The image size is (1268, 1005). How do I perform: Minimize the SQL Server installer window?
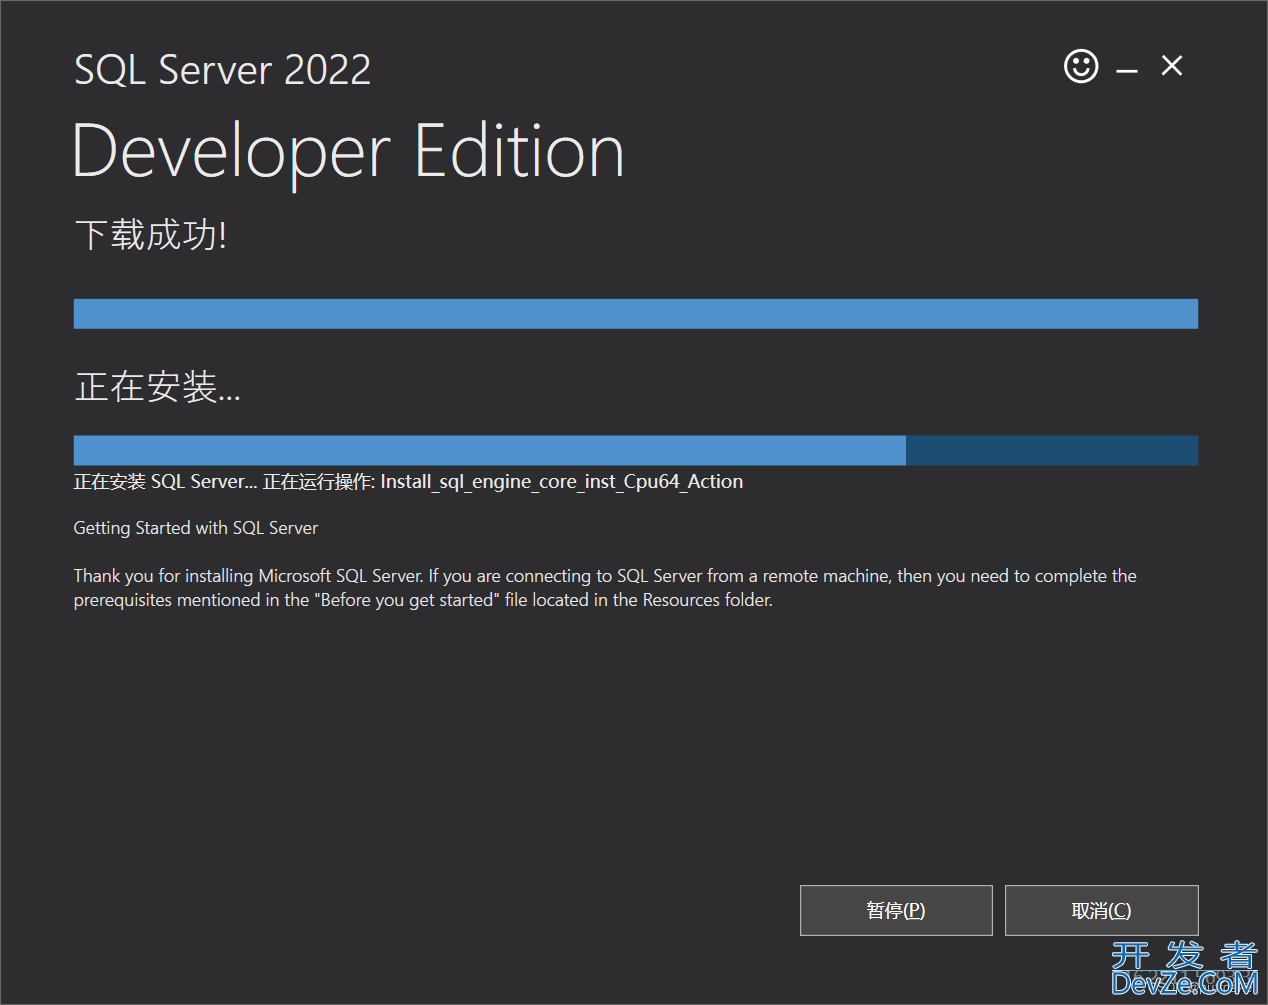(x=1127, y=70)
